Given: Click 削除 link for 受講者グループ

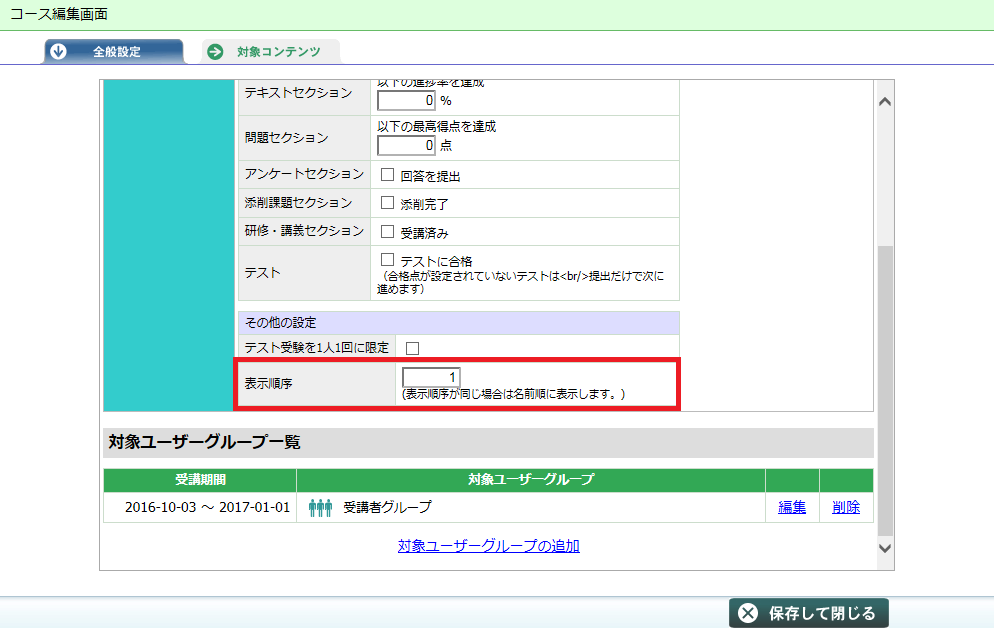Looking at the screenshot, I should 846,507.
